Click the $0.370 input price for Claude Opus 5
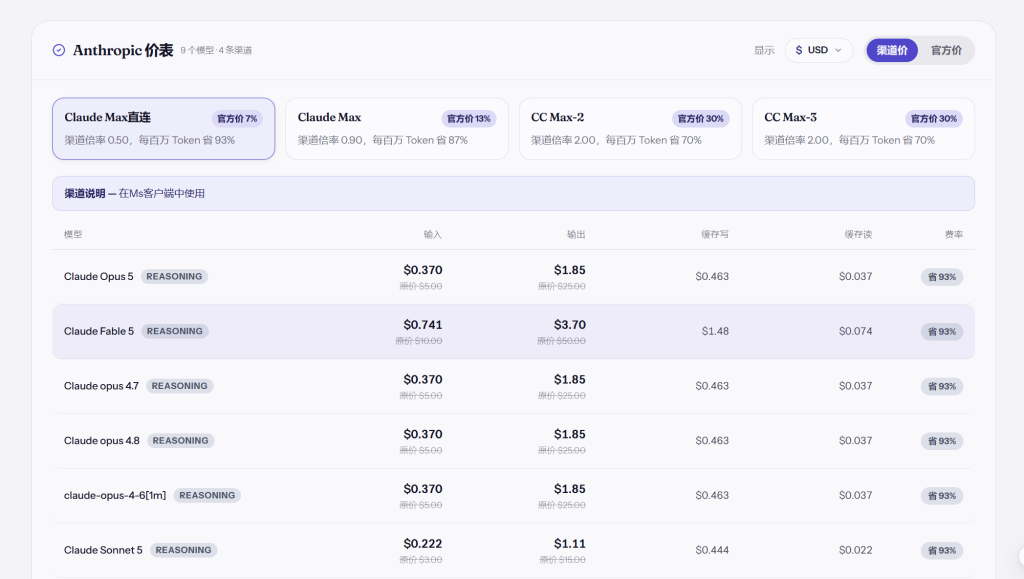The width and height of the screenshot is (1024, 579). tap(423, 270)
